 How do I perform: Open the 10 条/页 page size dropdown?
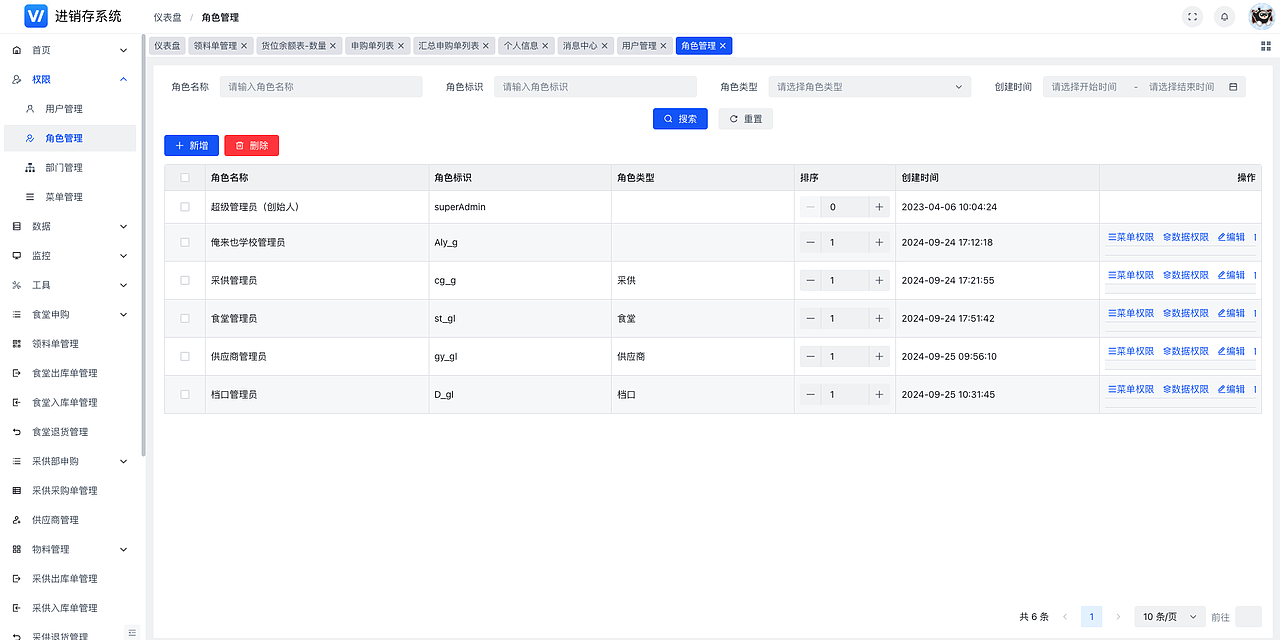(1169, 617)
